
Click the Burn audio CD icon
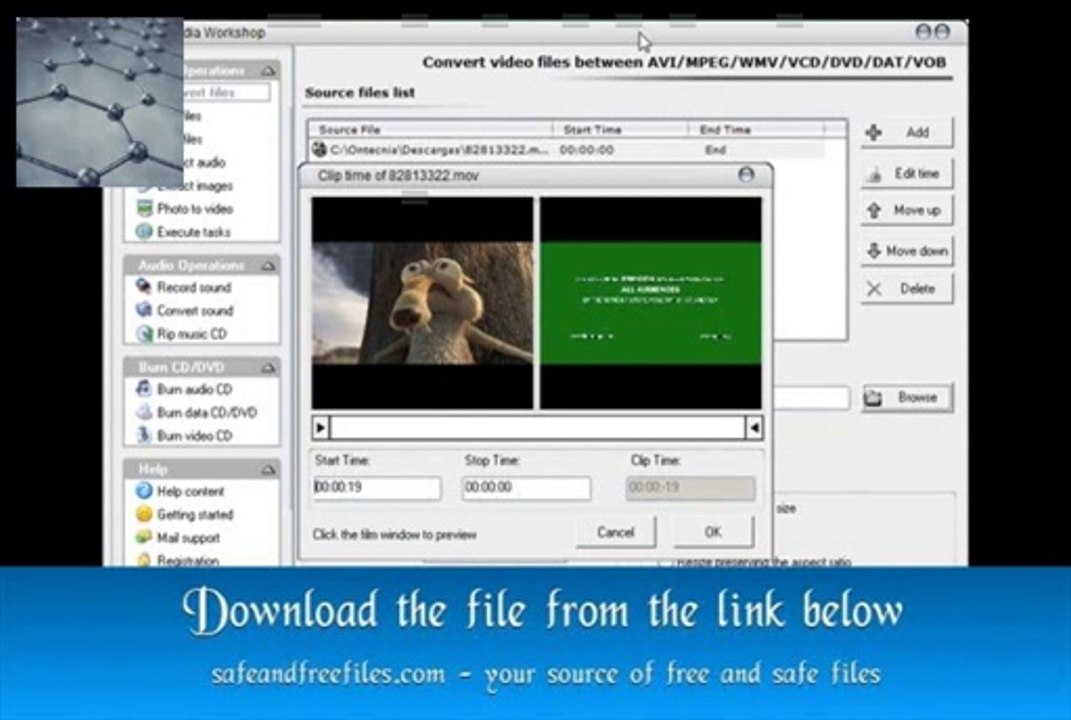[144, 389]
